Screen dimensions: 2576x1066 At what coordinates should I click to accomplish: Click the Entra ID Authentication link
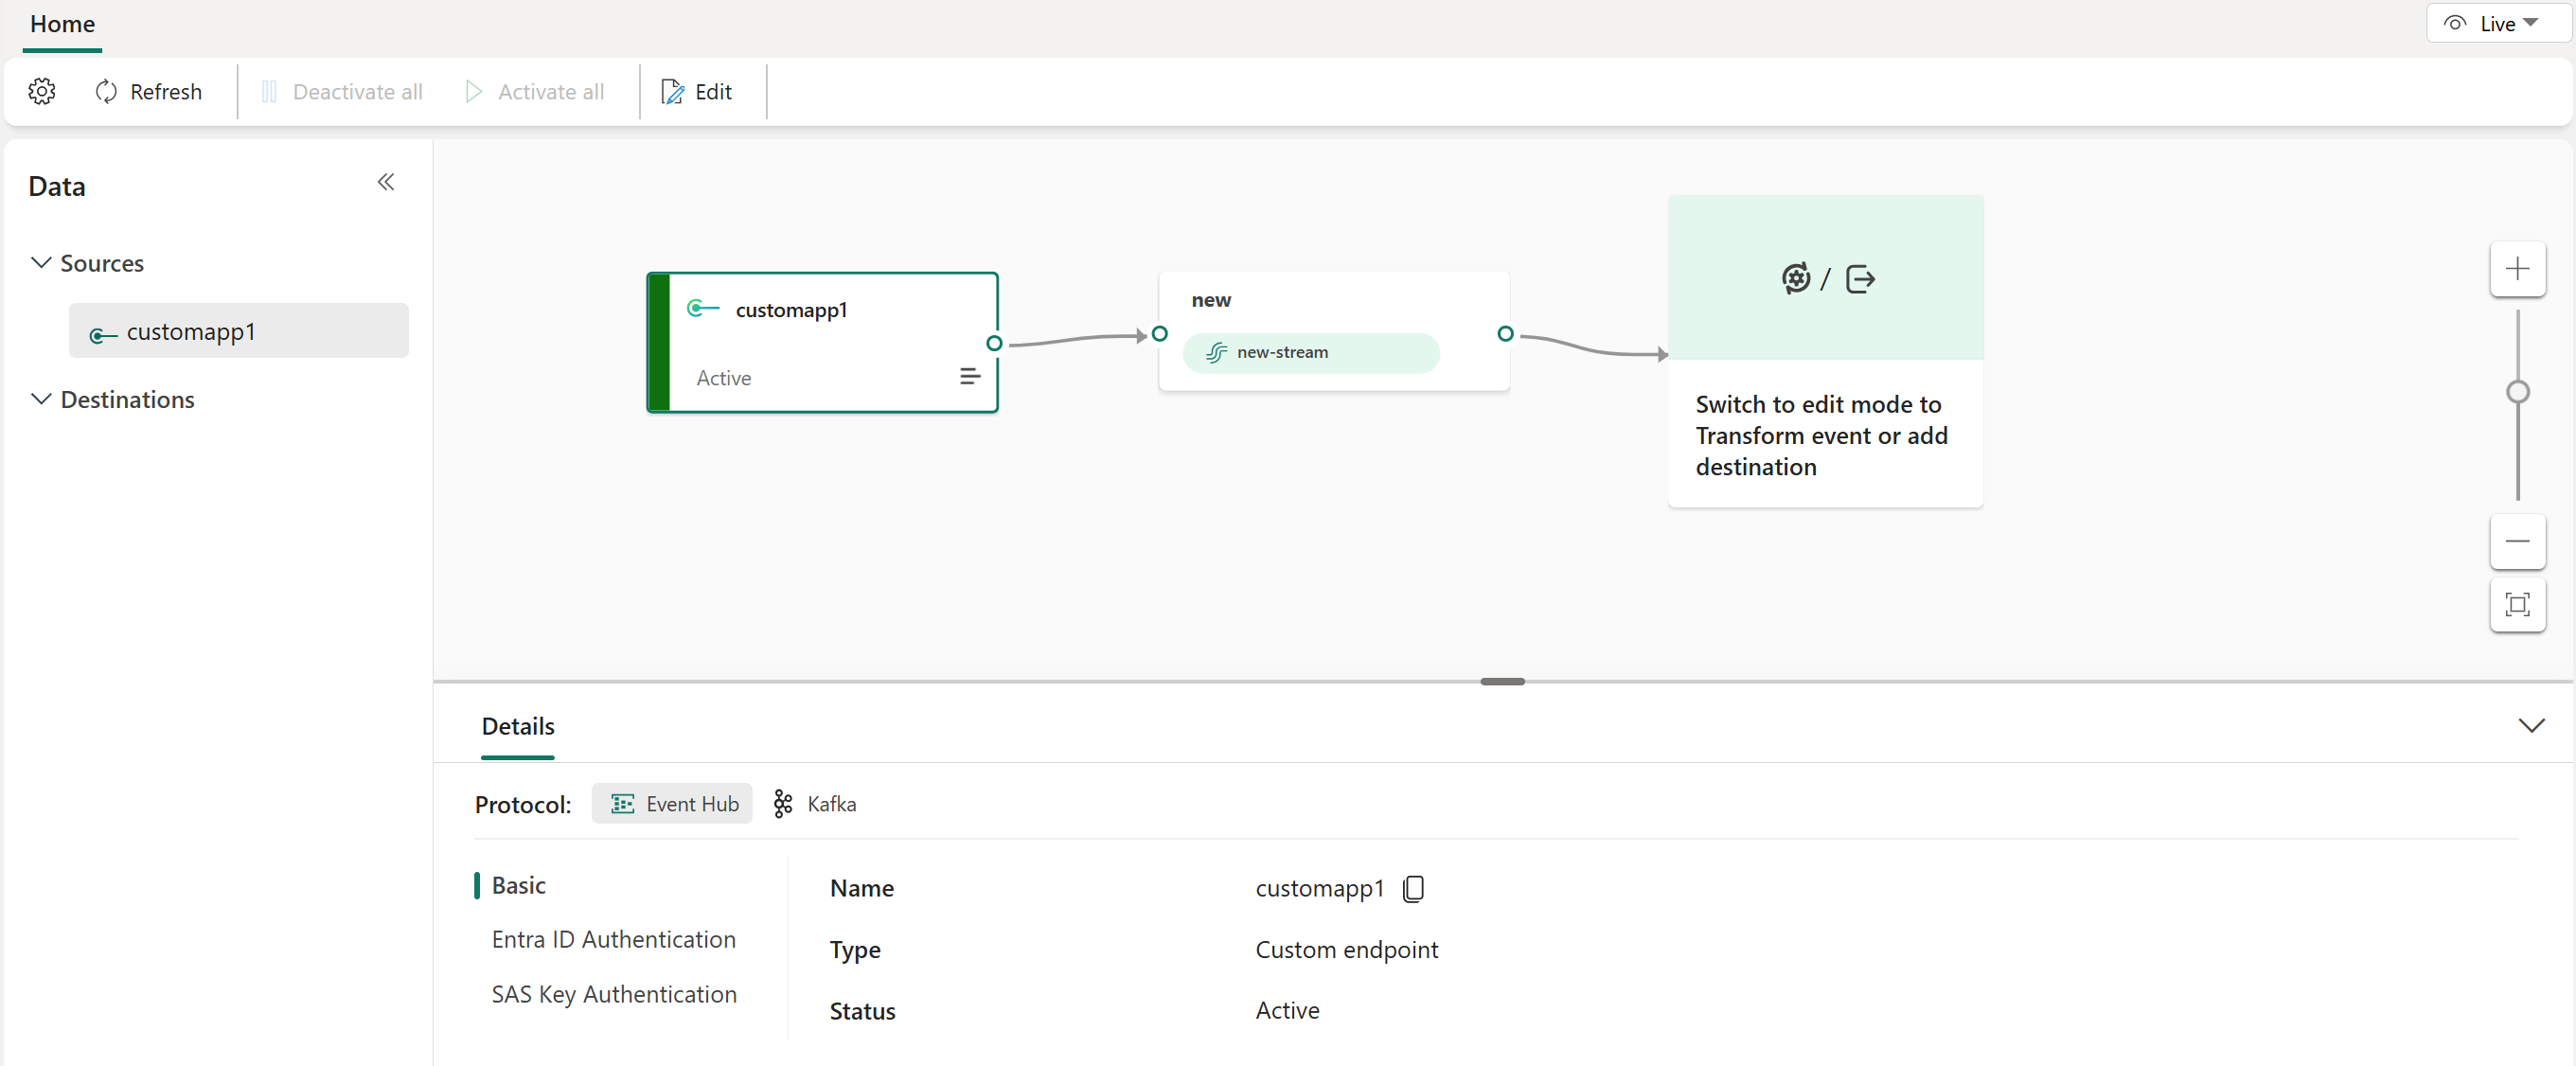612,939
